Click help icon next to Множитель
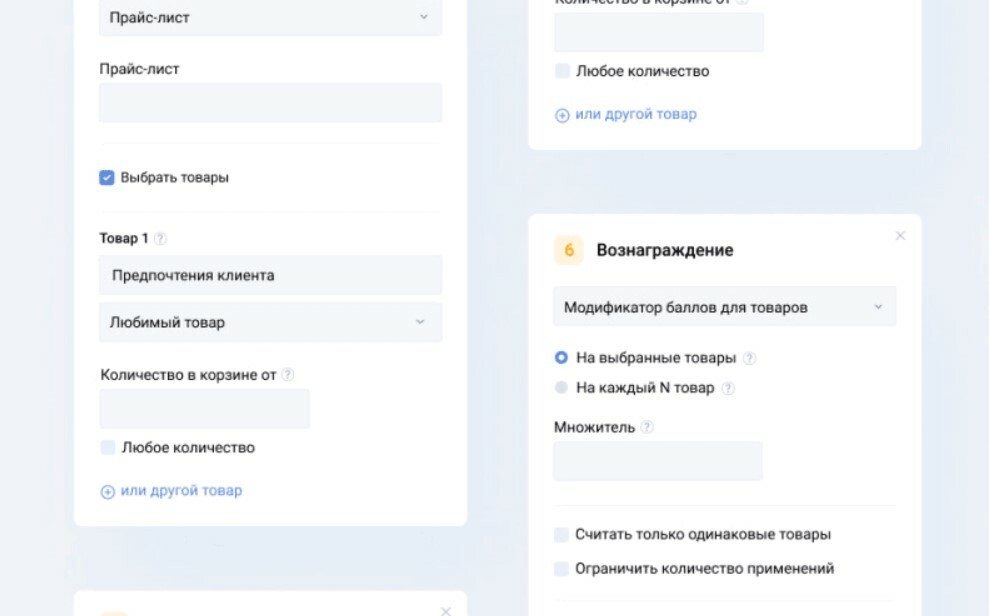 647,427
